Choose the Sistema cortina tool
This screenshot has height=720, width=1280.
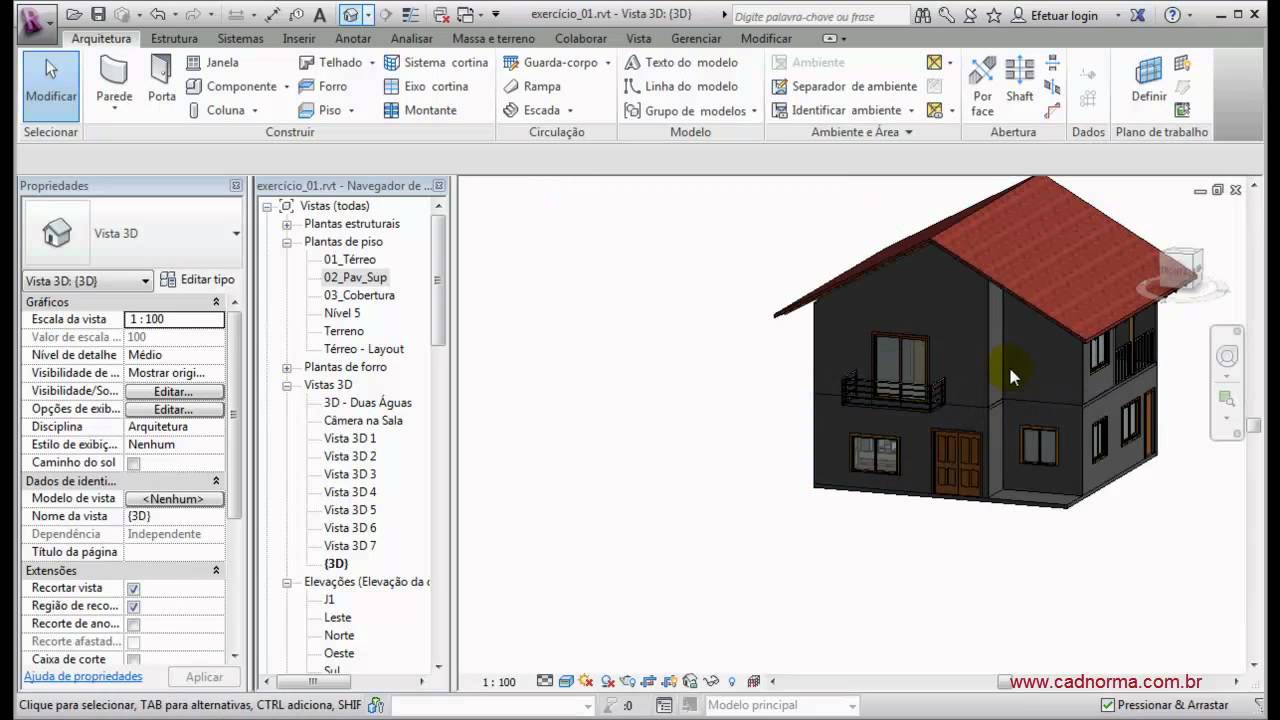436,62
